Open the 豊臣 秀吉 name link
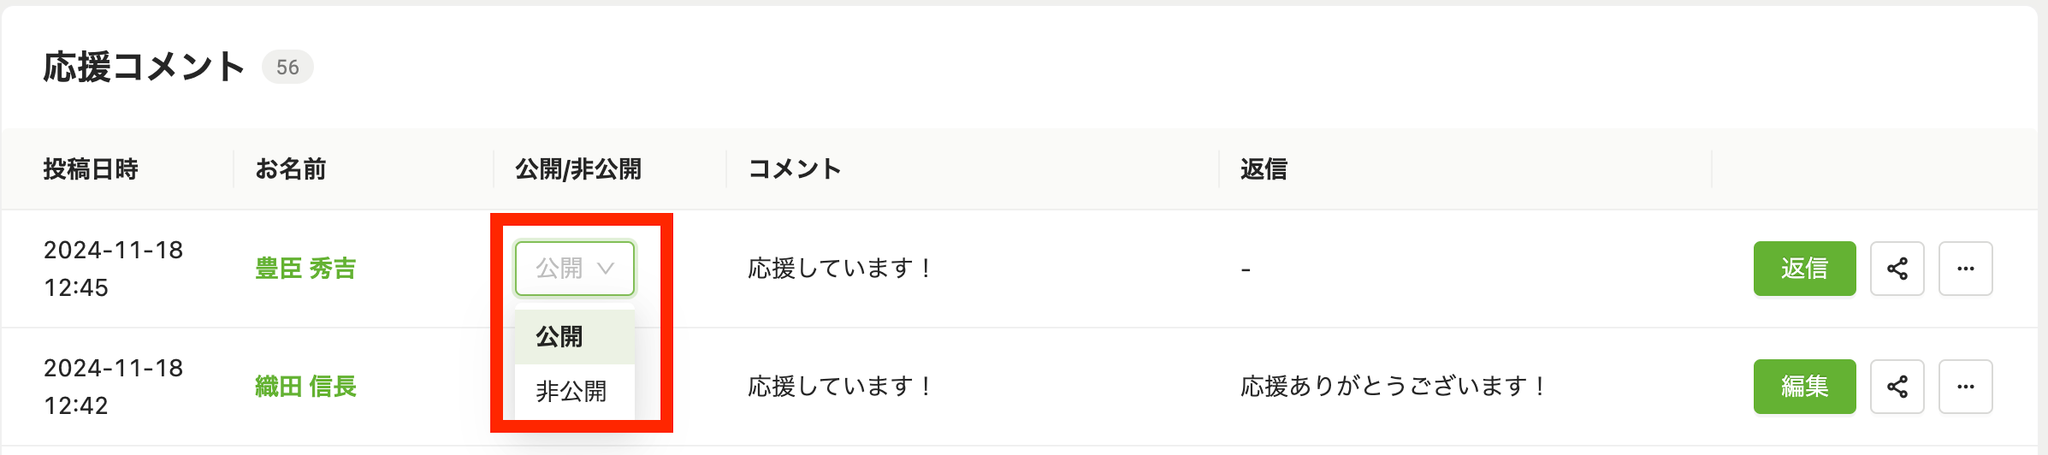Viewport: 2048px width, 455px height. coord(305,268)
